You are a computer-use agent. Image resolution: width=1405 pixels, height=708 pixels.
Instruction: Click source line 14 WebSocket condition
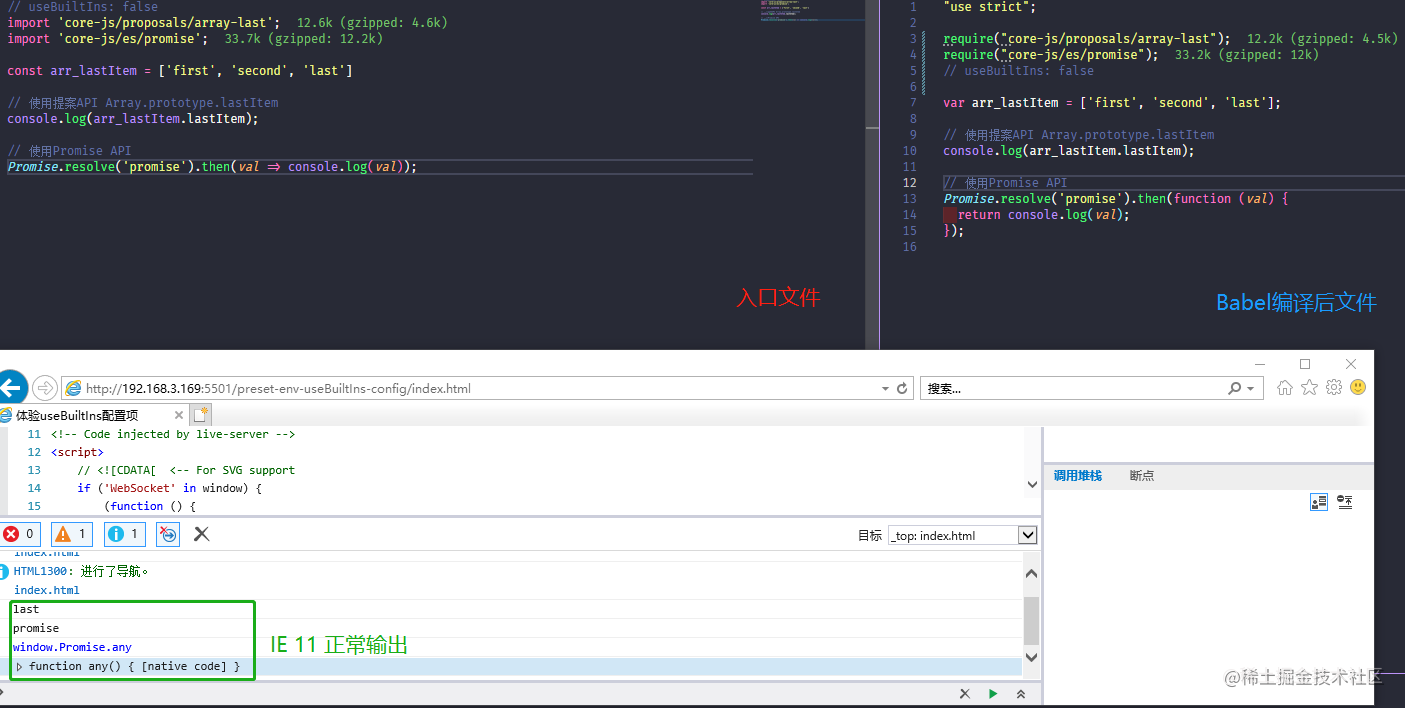[x=169, y=488]
